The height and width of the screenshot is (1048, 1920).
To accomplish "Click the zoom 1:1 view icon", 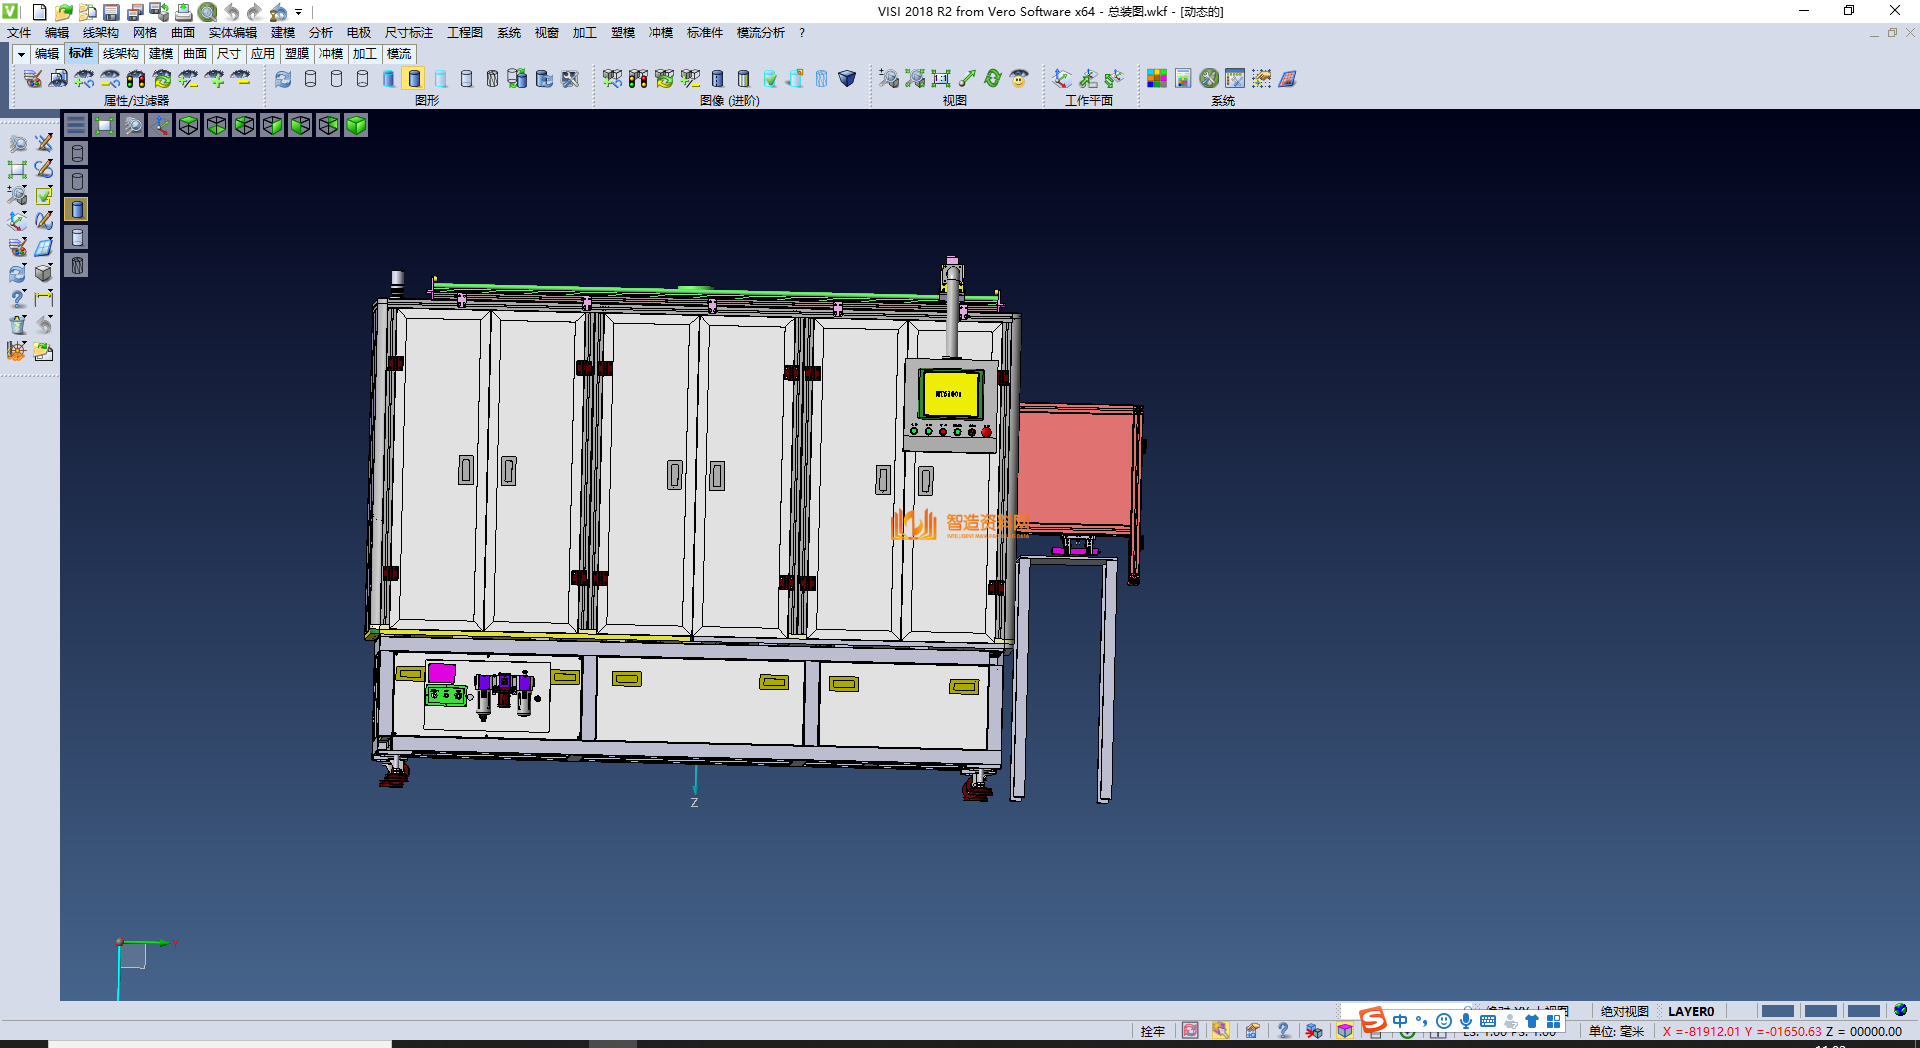I will pos(941,79).
